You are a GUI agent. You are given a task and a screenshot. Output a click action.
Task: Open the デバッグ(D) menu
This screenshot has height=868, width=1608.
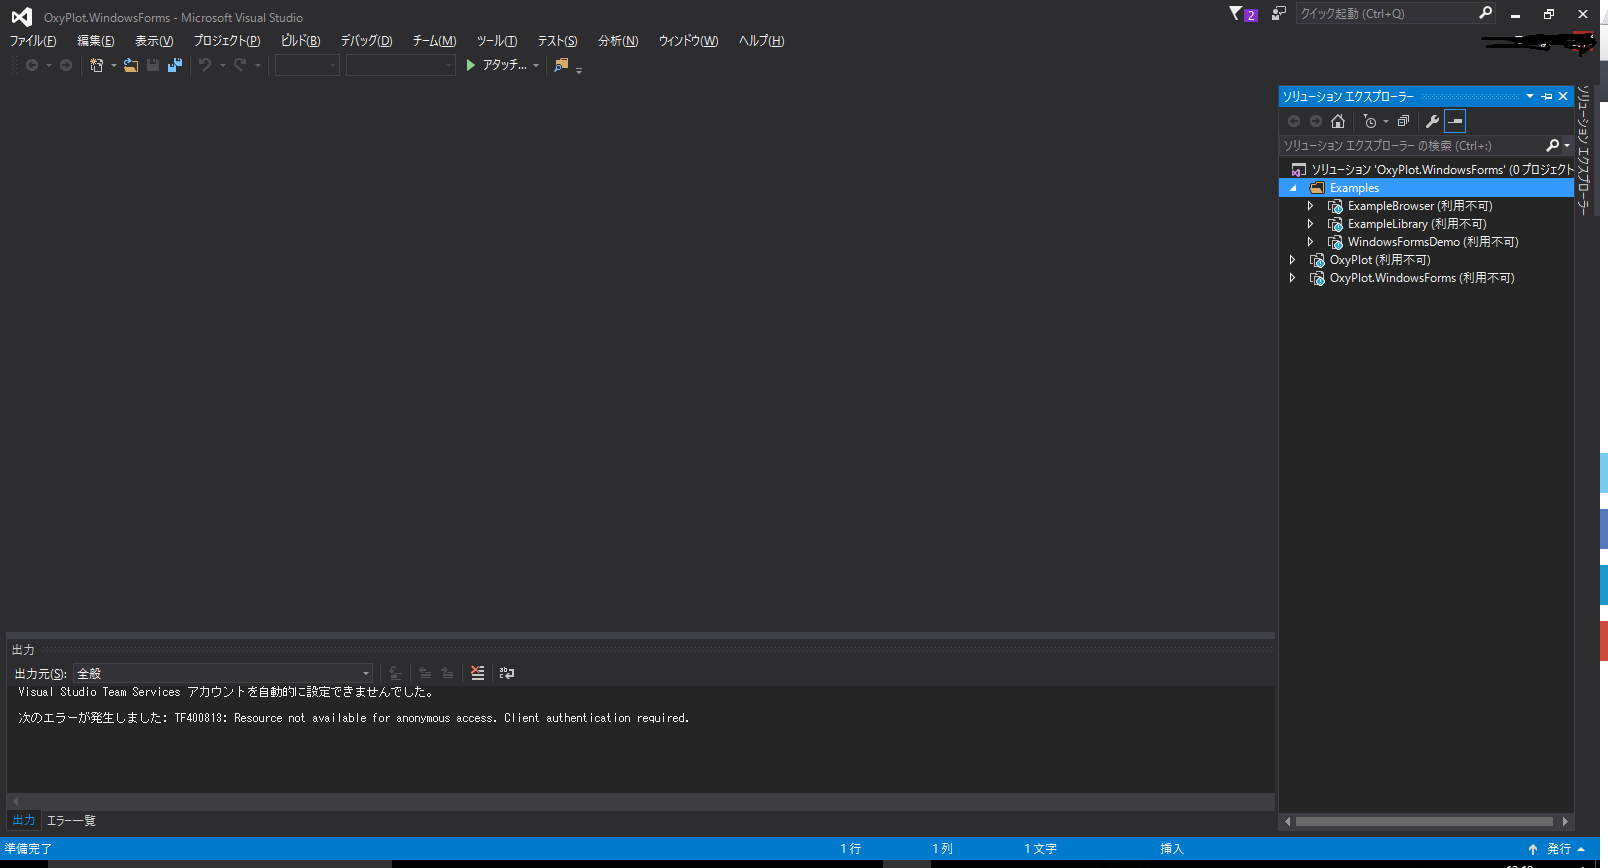click(x=366, y=41)
